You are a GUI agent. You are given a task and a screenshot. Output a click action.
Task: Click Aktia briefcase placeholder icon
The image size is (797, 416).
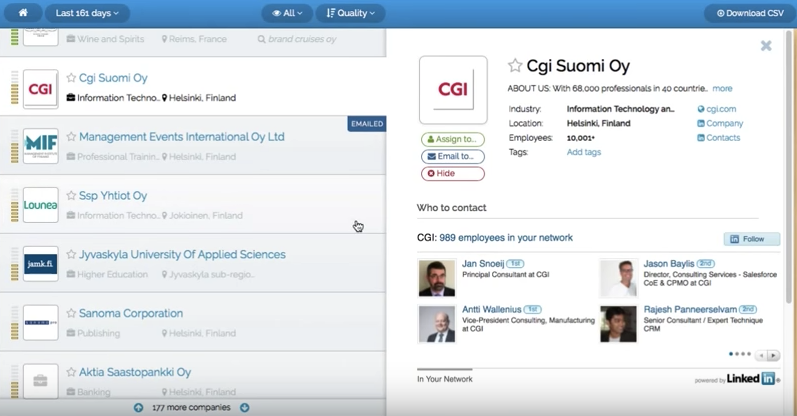41,381
